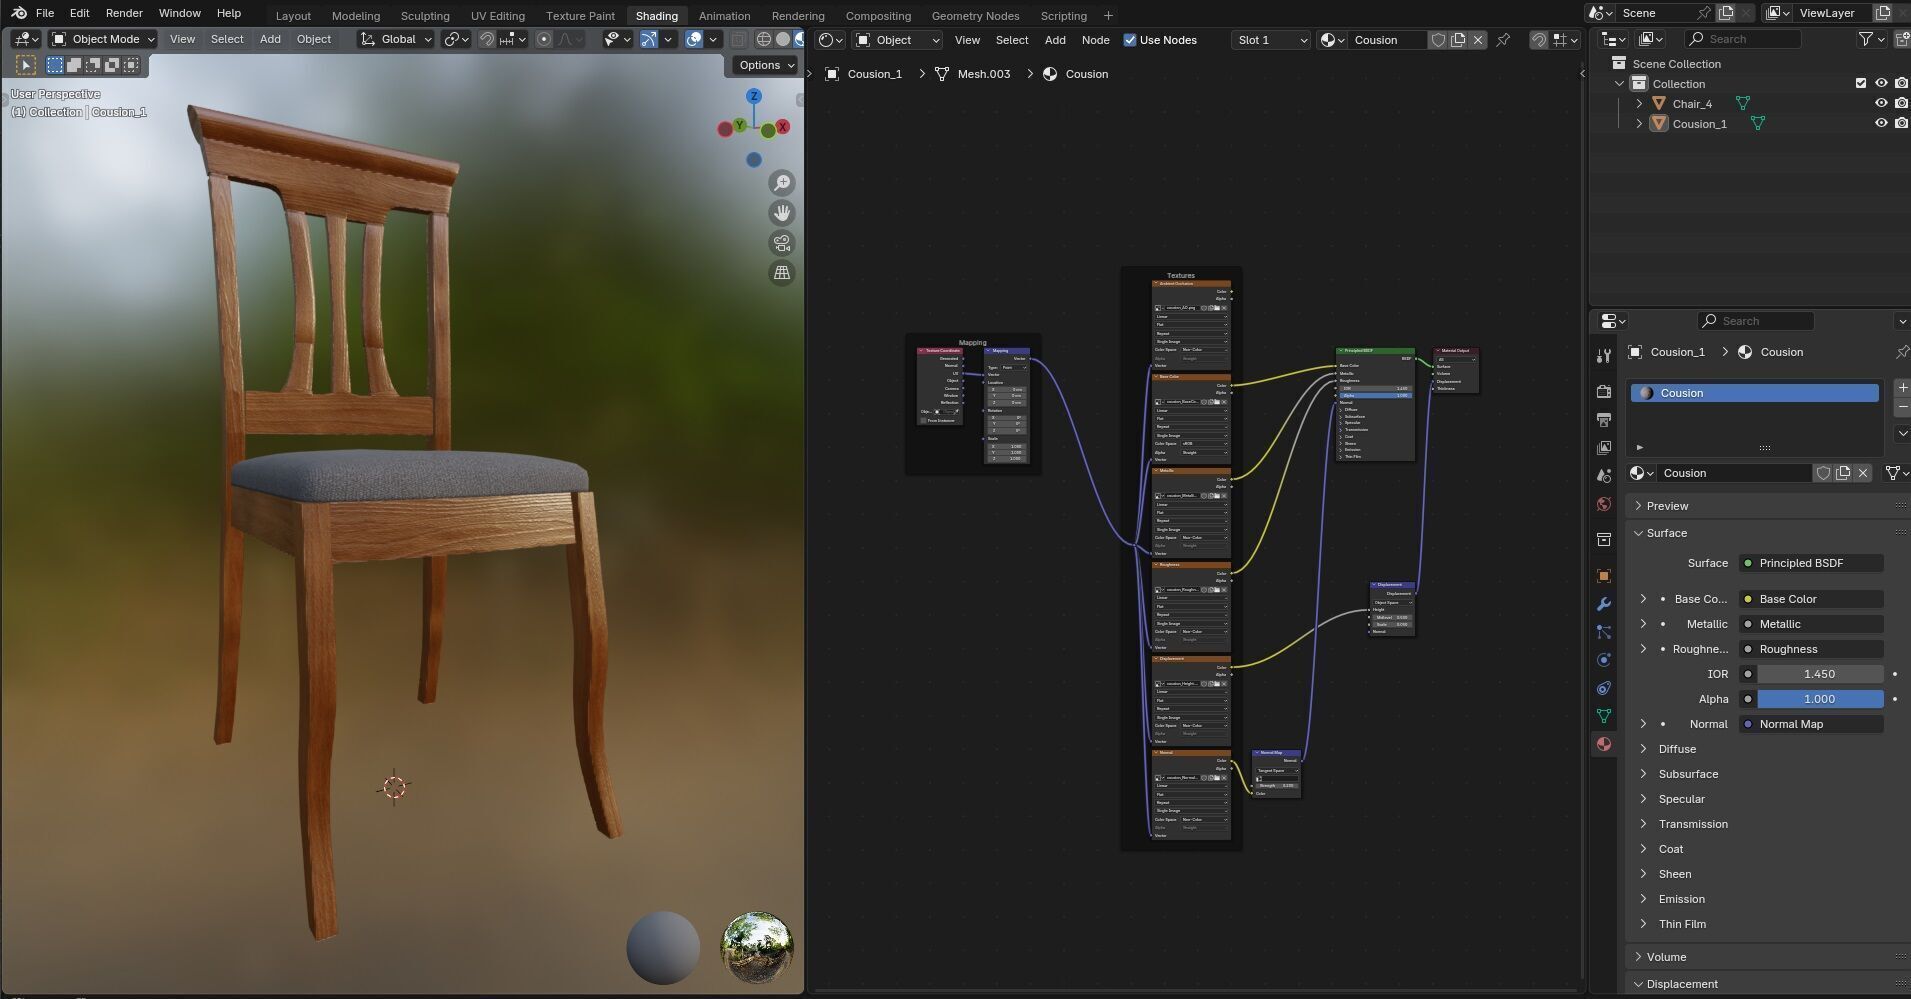Click the Base Color linked texture button
The width and height of the screenshot is (1911, 999).
[1811, 599]
